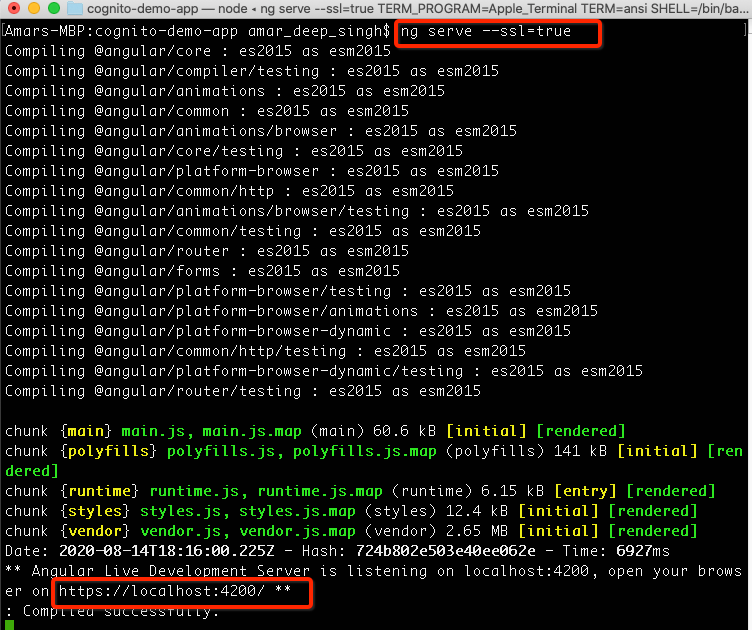Click the '@angular/router/testing' compile line
Viewport: 752px width, 630px height.
click(x=243, y=392)
